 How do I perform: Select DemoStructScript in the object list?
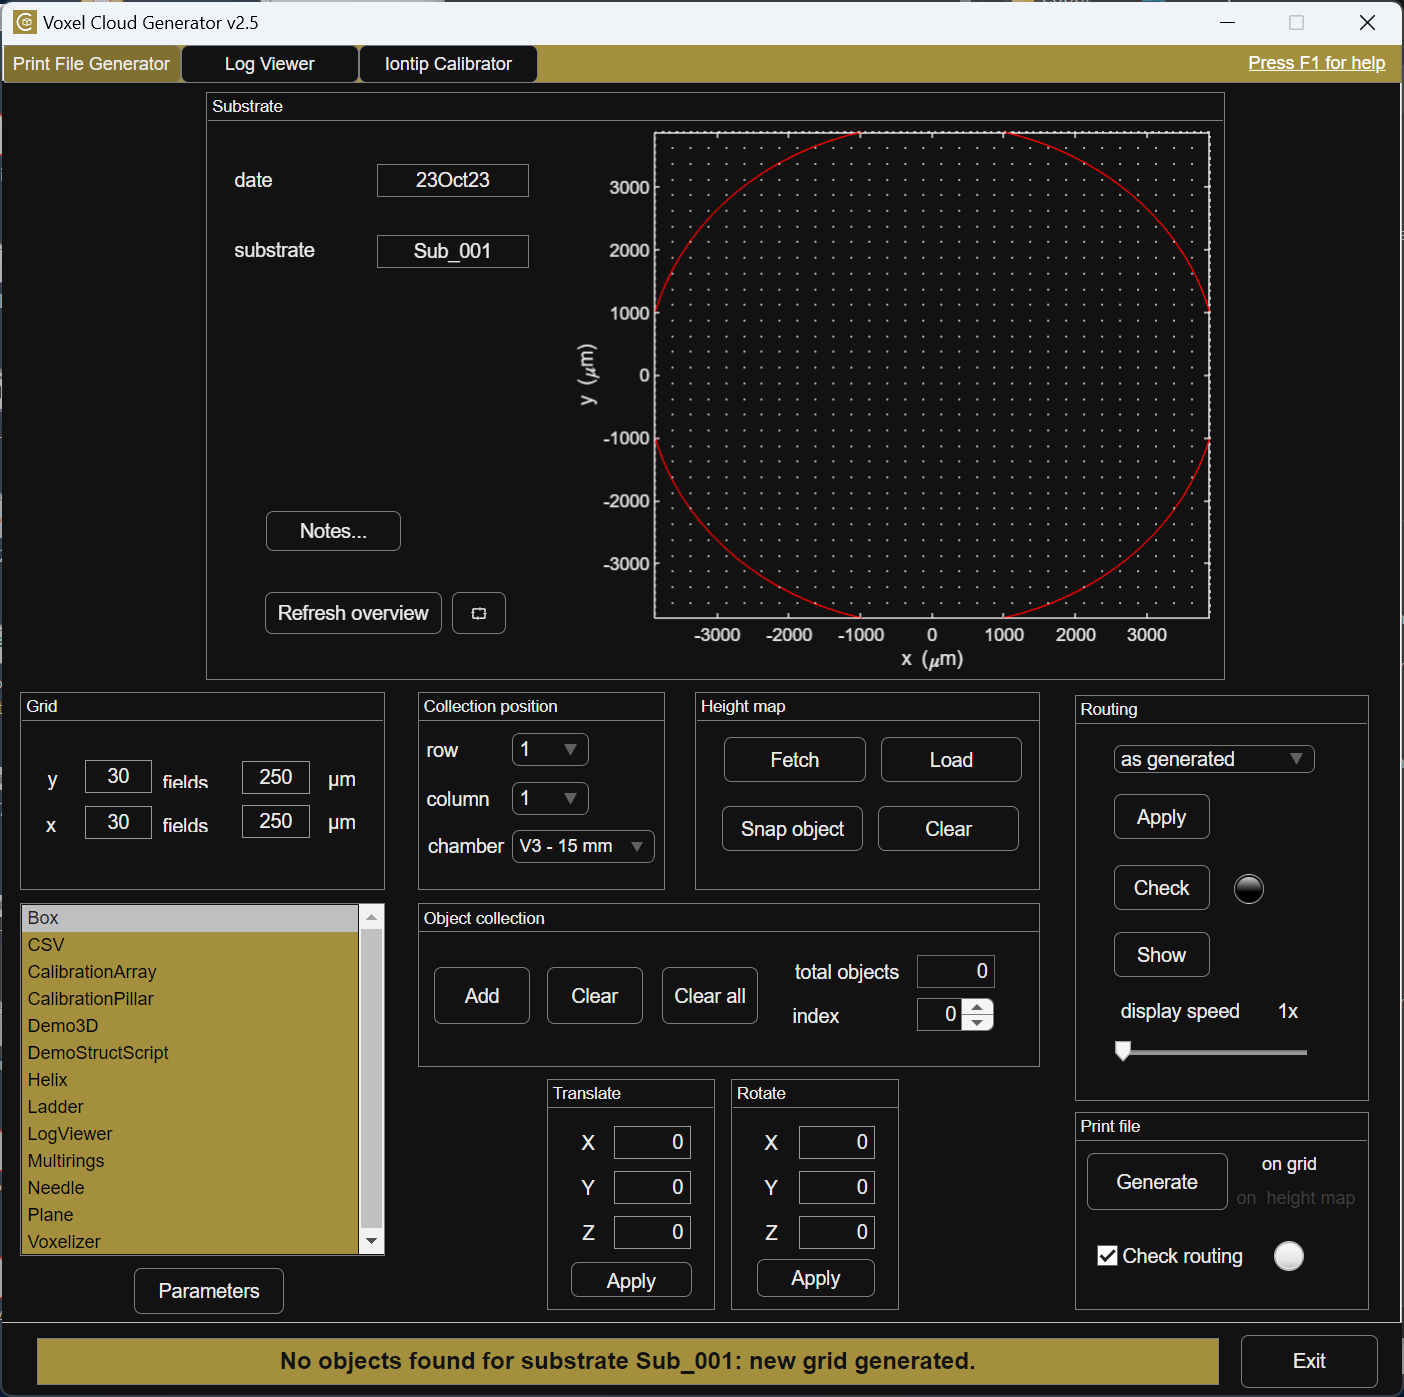click(190, 1053)
